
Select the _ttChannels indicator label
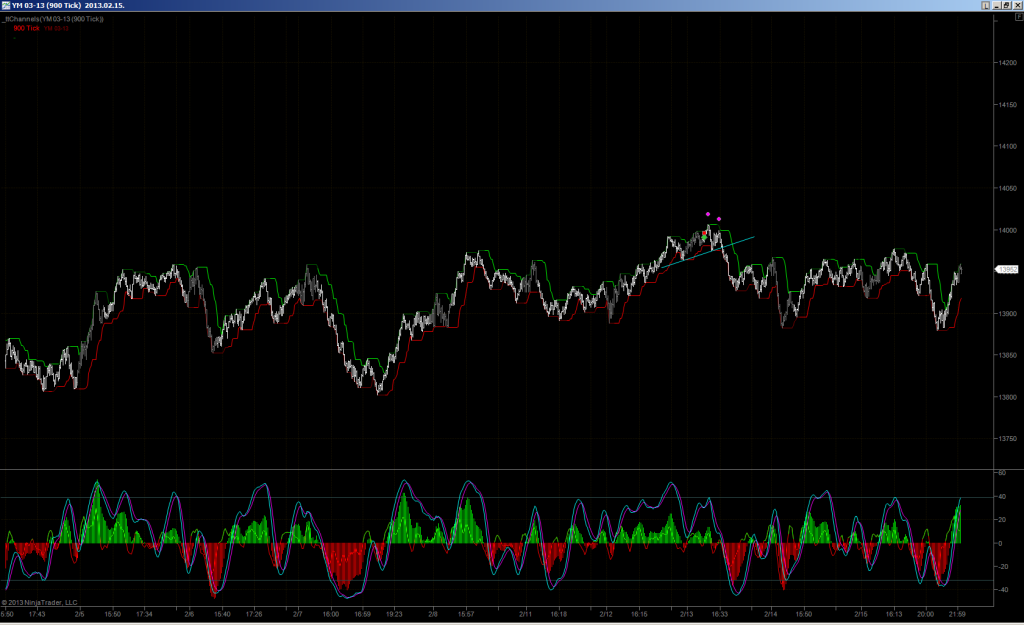click(x=53, y=19)
